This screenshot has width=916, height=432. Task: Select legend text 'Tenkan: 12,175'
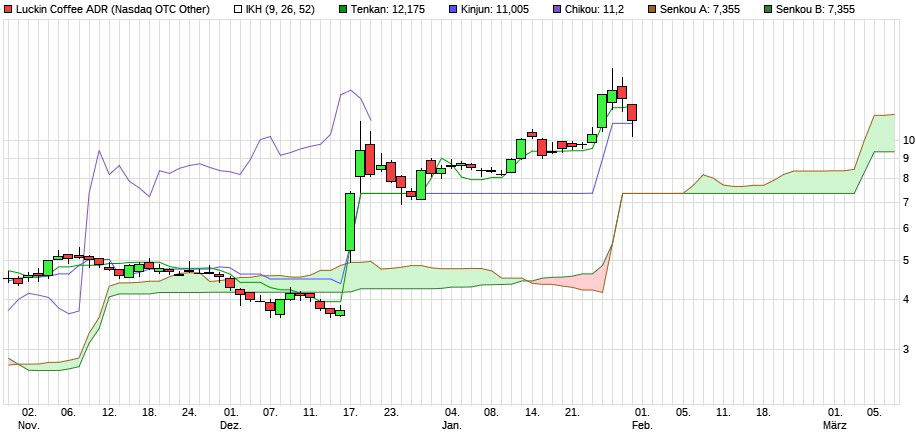(x=387, y=9)
